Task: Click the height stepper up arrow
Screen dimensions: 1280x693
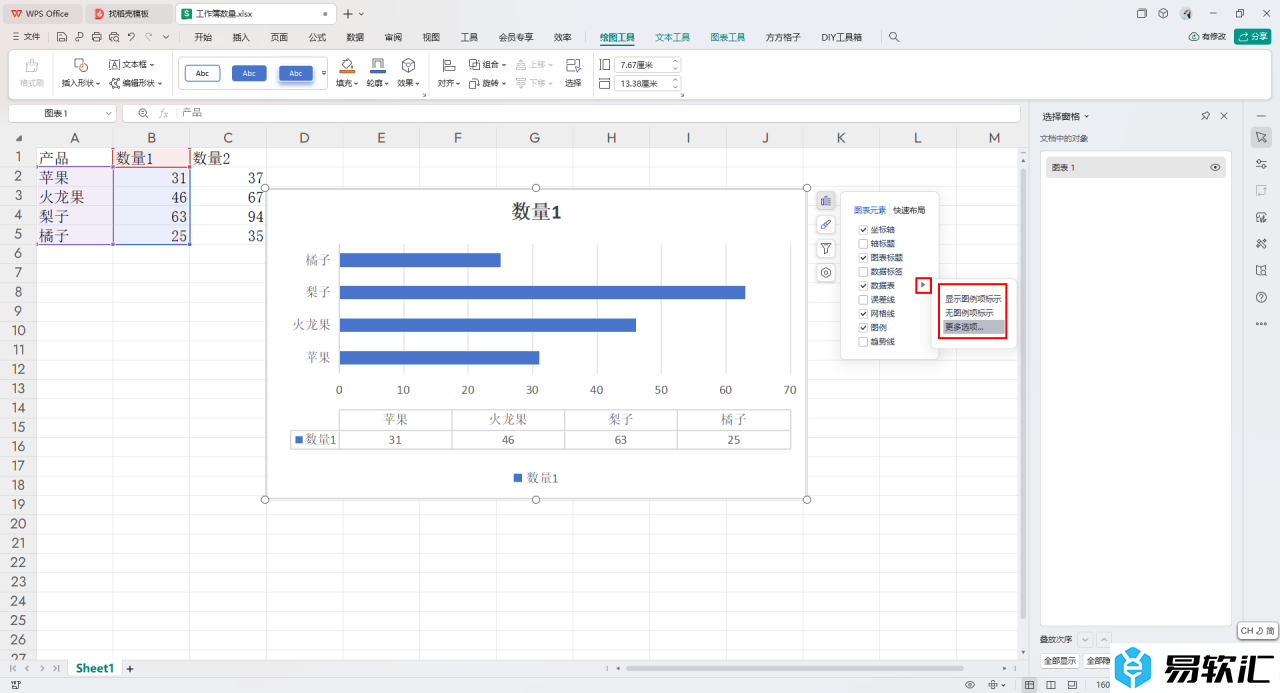Action: click(675, 61)
